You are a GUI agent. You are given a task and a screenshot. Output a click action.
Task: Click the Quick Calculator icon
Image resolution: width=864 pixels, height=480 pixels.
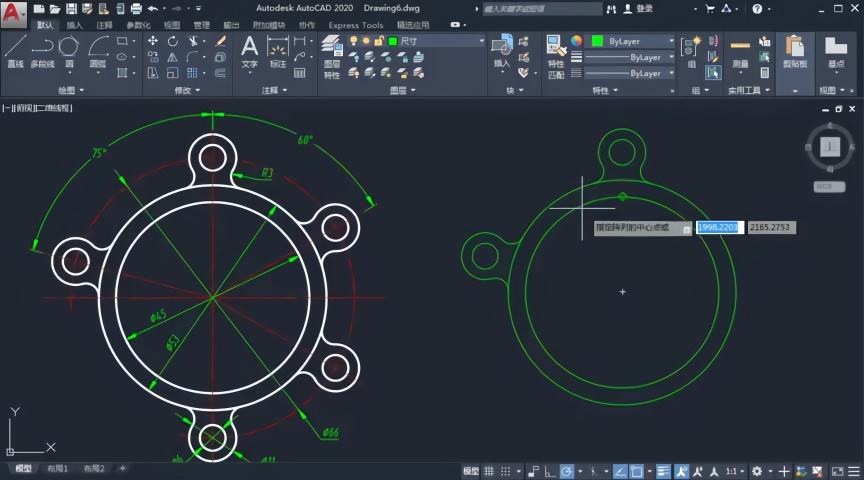click(x=764, y=73)
